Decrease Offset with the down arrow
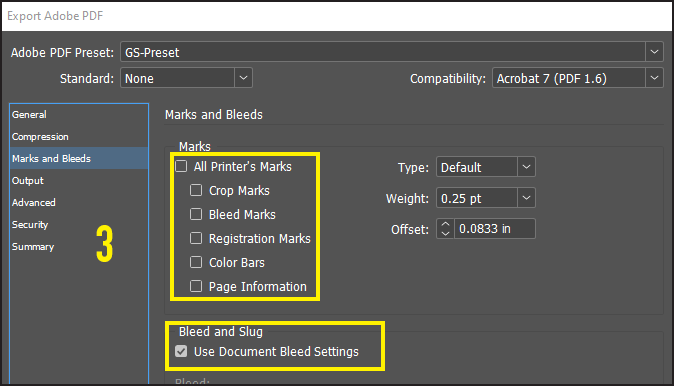 pos(445,233)
